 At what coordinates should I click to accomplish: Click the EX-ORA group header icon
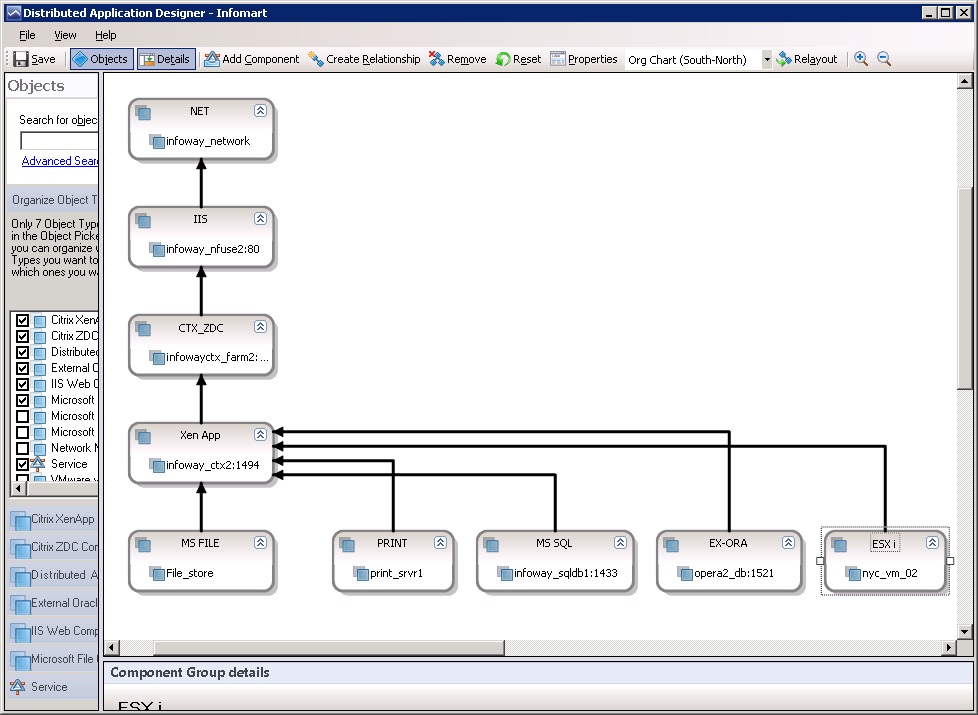click(x=671, y=545)
